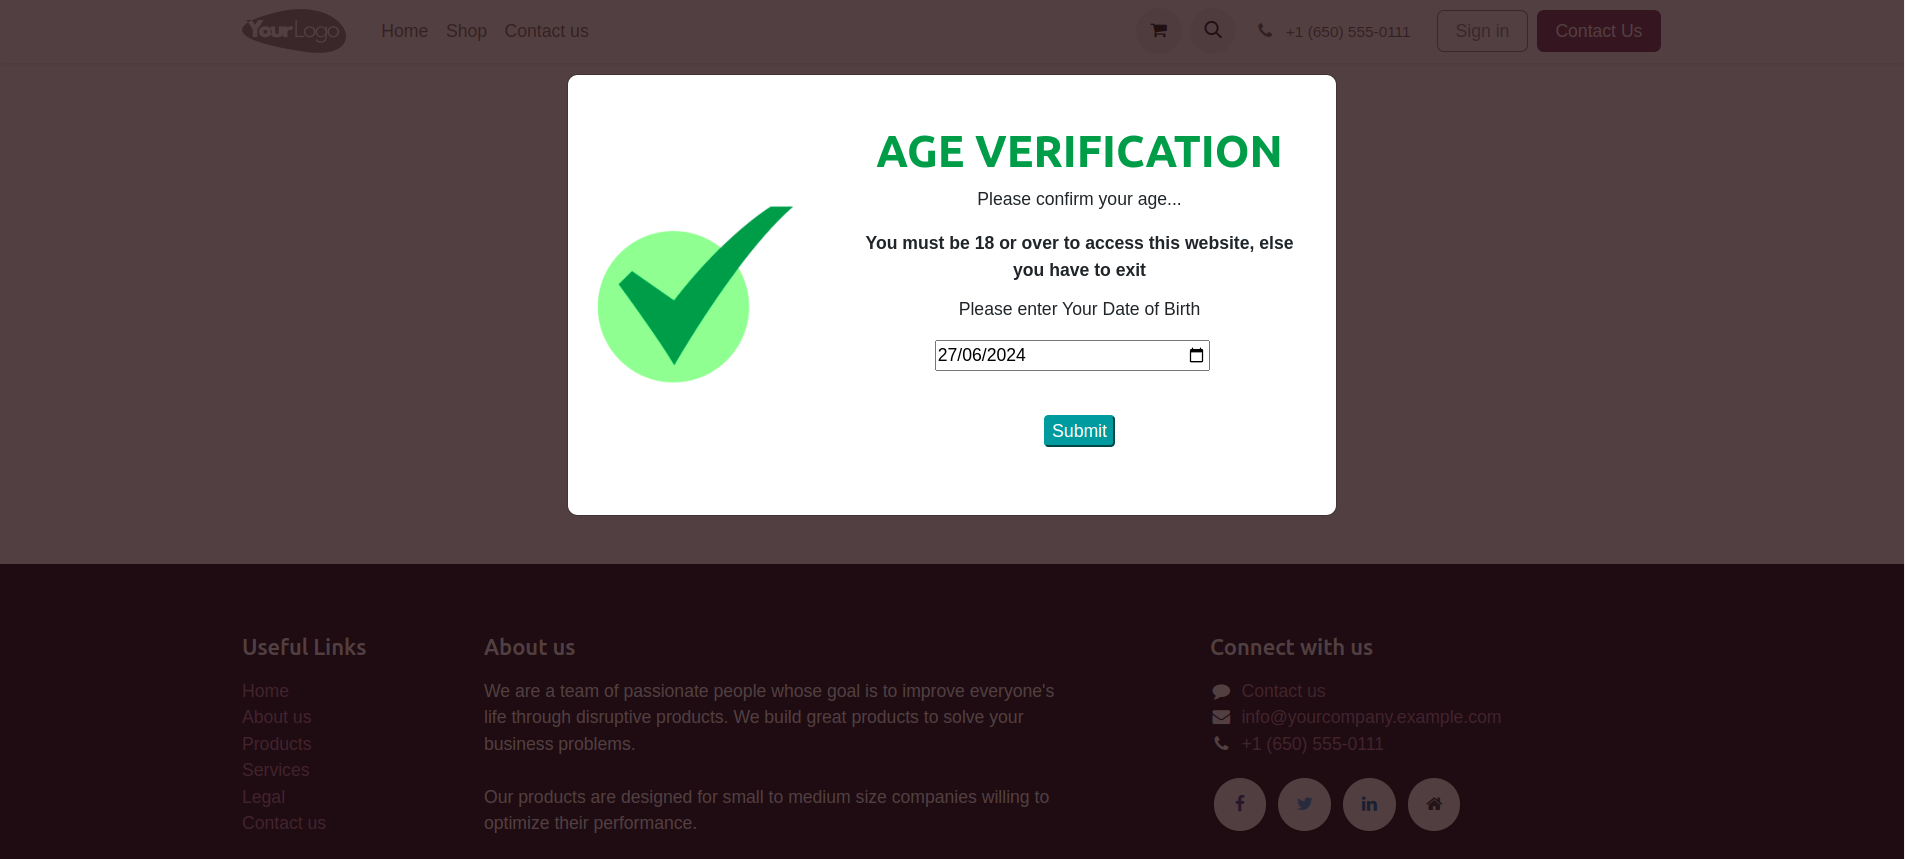Open the LinkedIn social icon
This screenshot has height=859, width=1905.
click(x=1369, y=804)
